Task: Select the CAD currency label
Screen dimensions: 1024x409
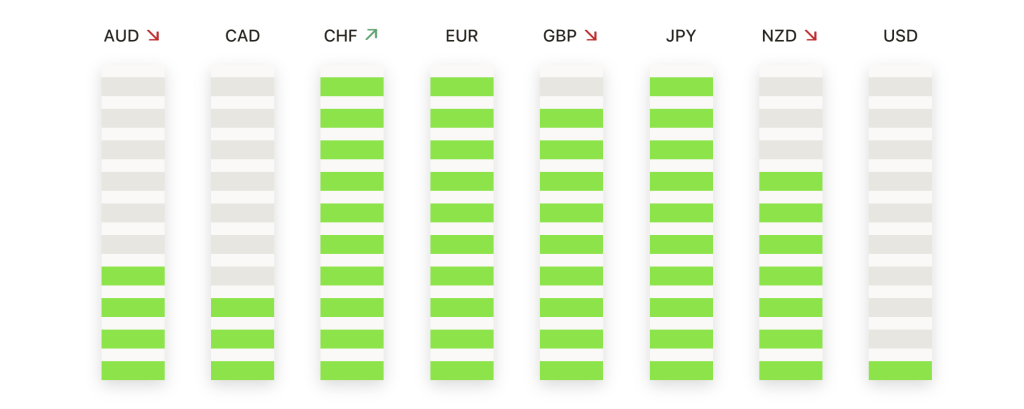Action: click(x=242, y=36)
